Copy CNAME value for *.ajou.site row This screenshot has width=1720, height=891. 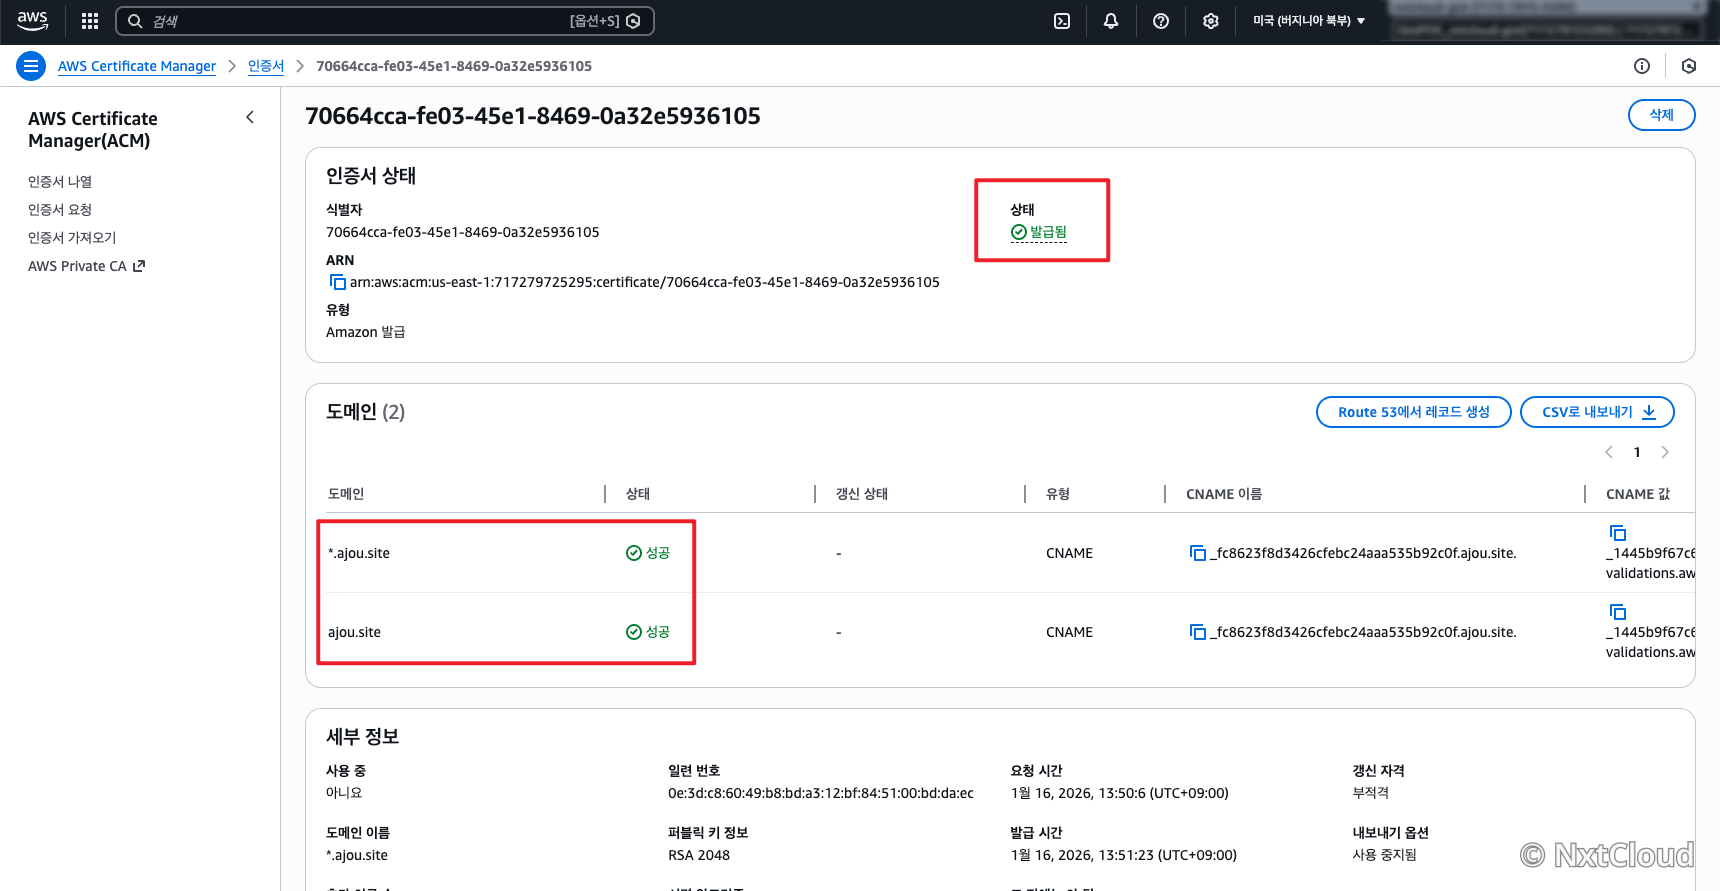(1618, 533)
